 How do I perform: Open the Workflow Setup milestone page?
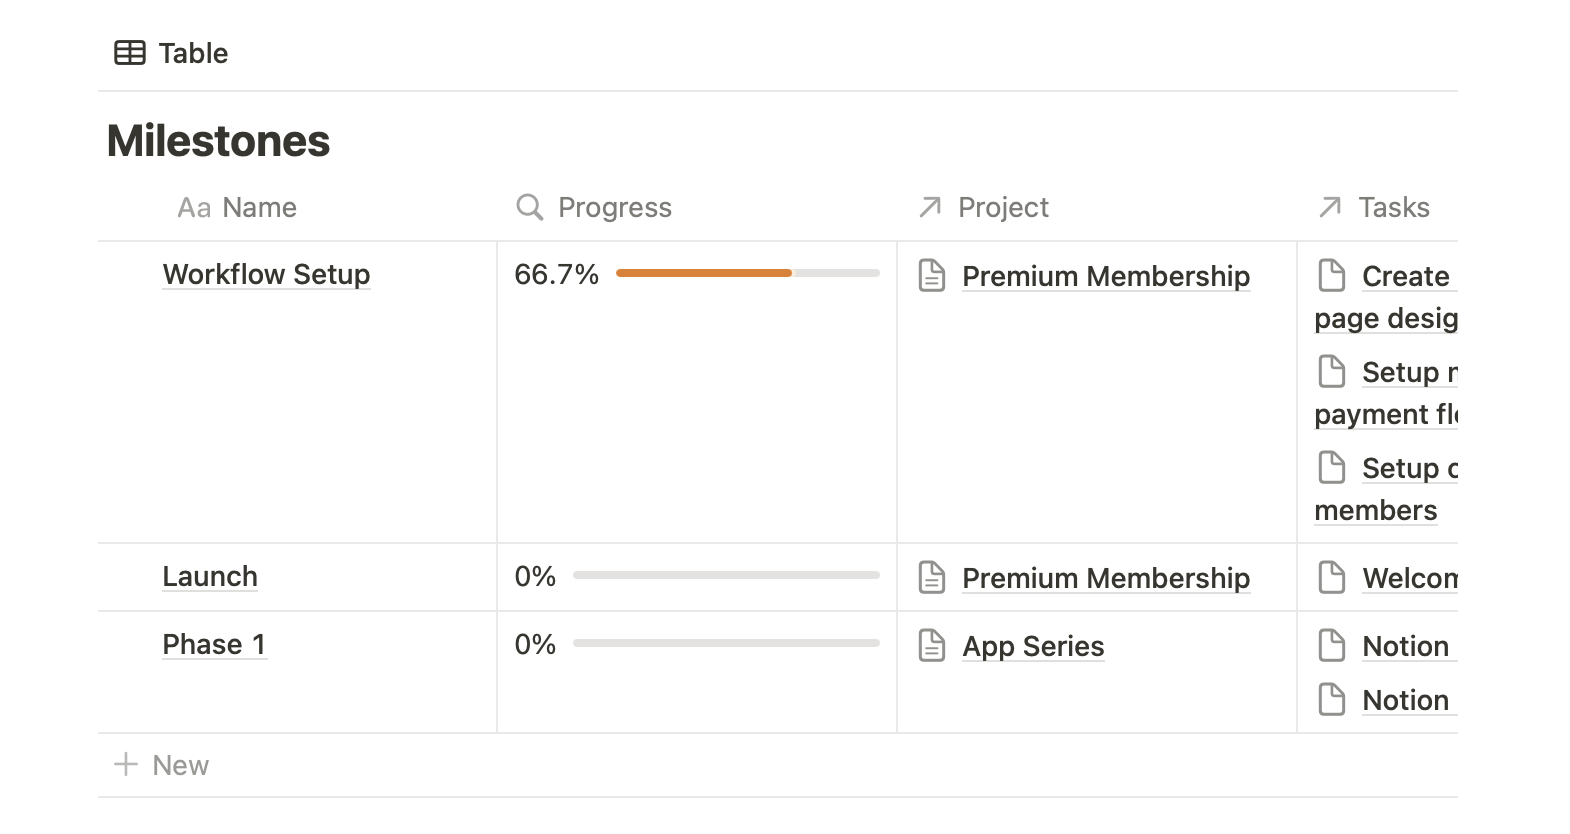(x=266, y=274)
